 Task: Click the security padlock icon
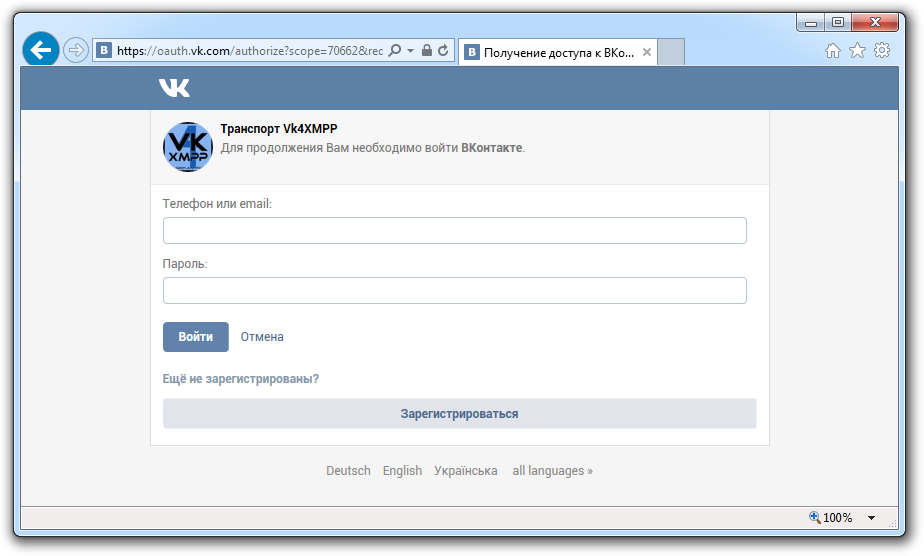click(x=427, y=50)
